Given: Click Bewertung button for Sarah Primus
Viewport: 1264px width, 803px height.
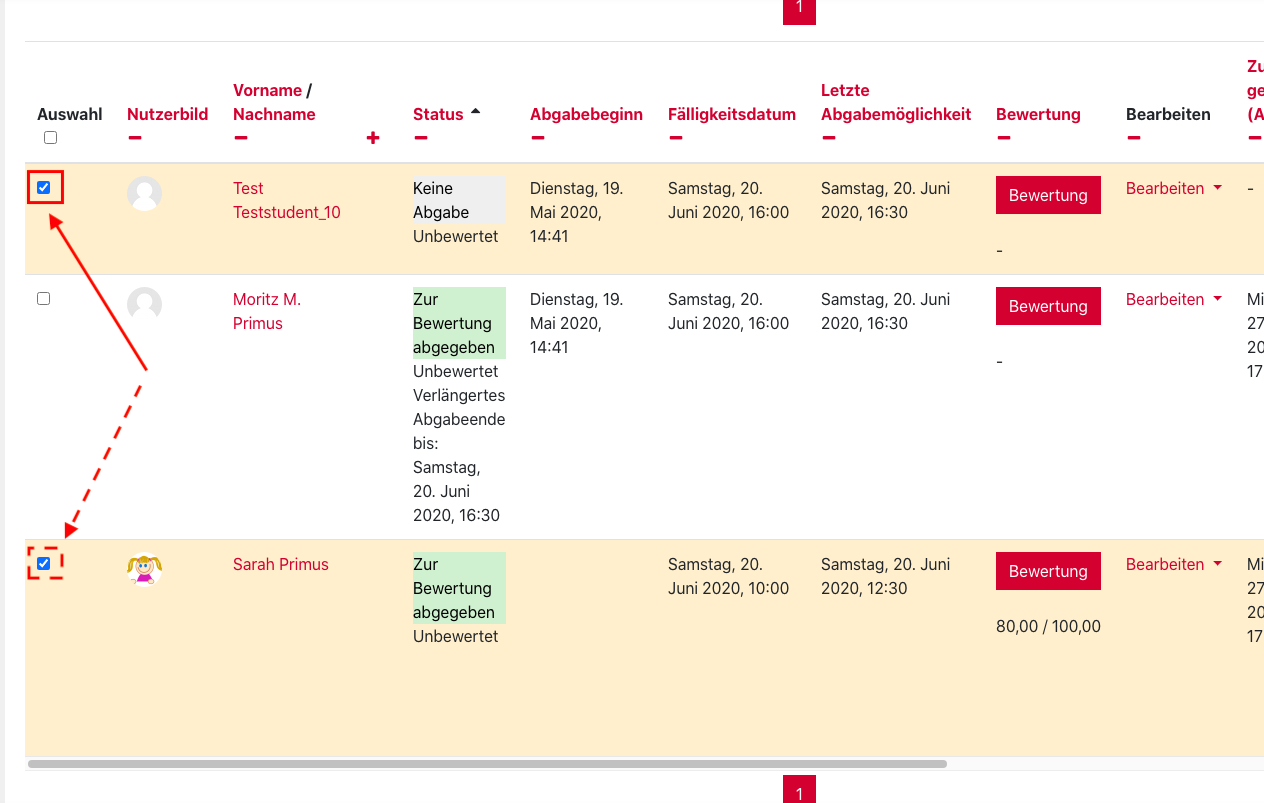Looking at the screenshot, I should click(x=1048, y=571).
